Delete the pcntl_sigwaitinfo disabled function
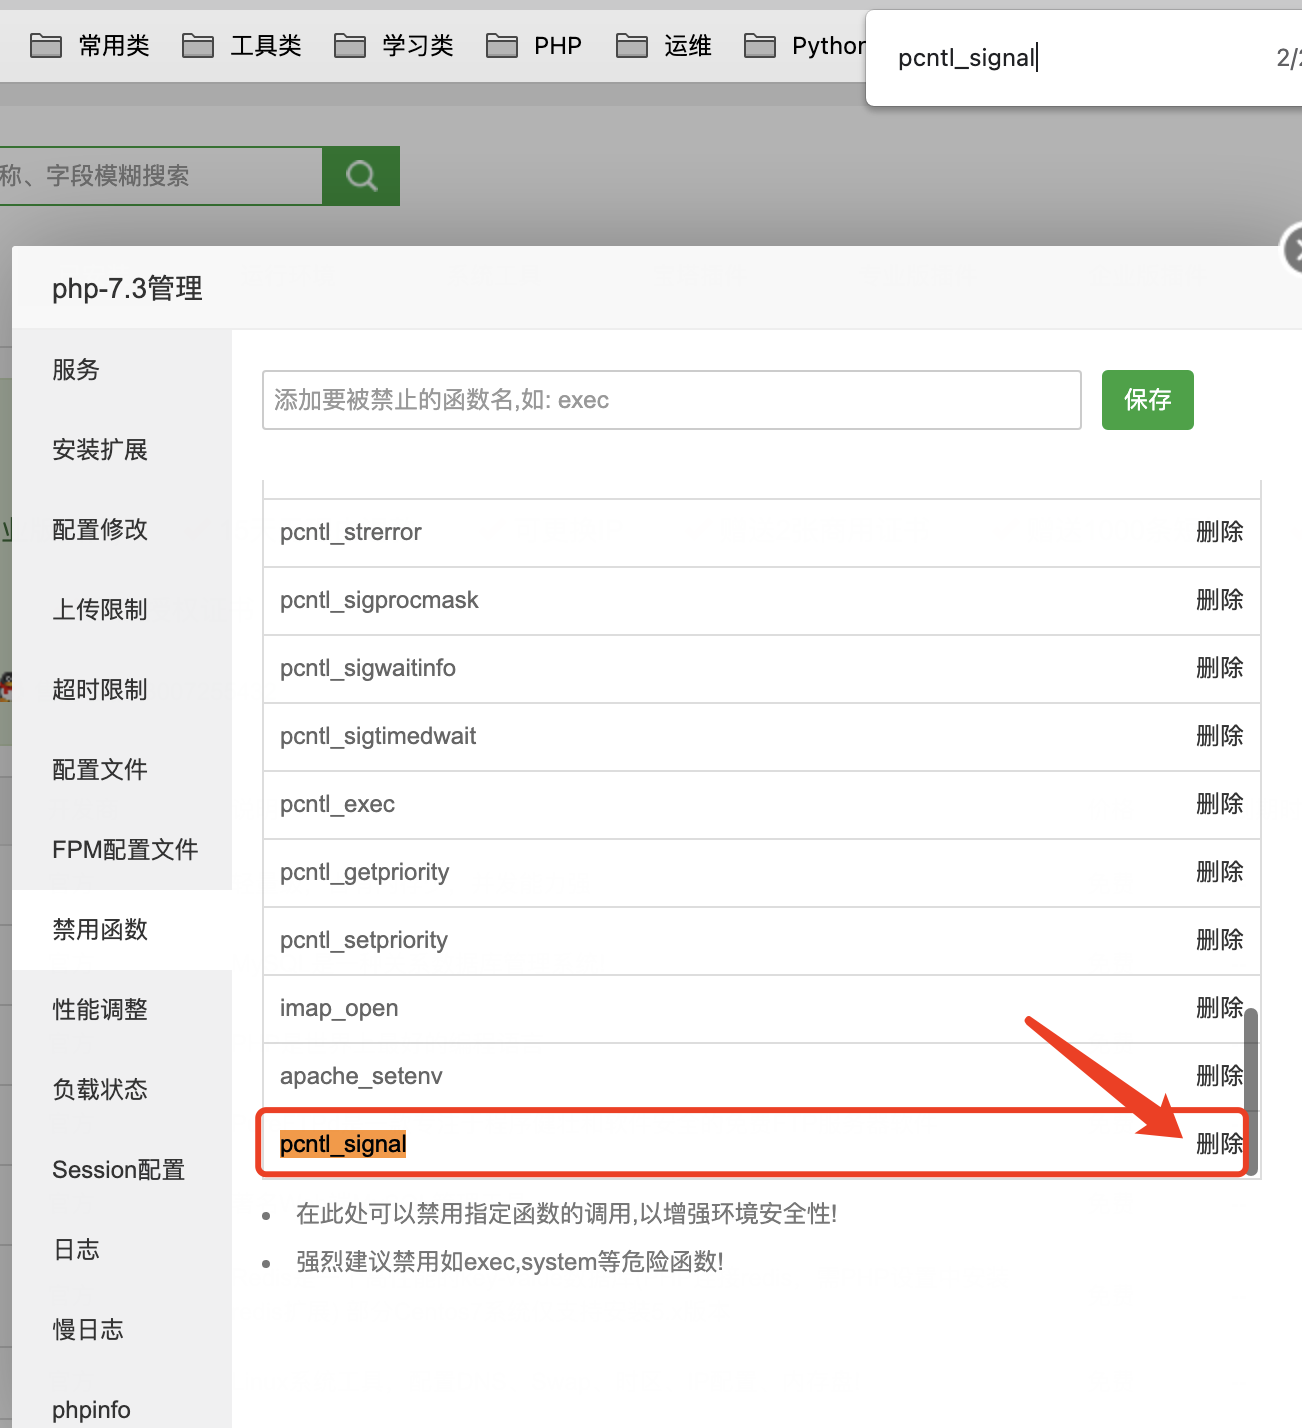 coord(1220,668)
